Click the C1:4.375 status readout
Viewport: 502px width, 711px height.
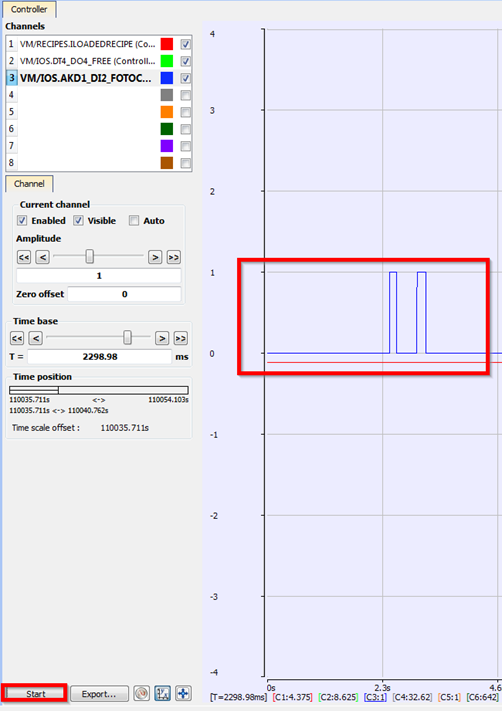coord(292,697)
